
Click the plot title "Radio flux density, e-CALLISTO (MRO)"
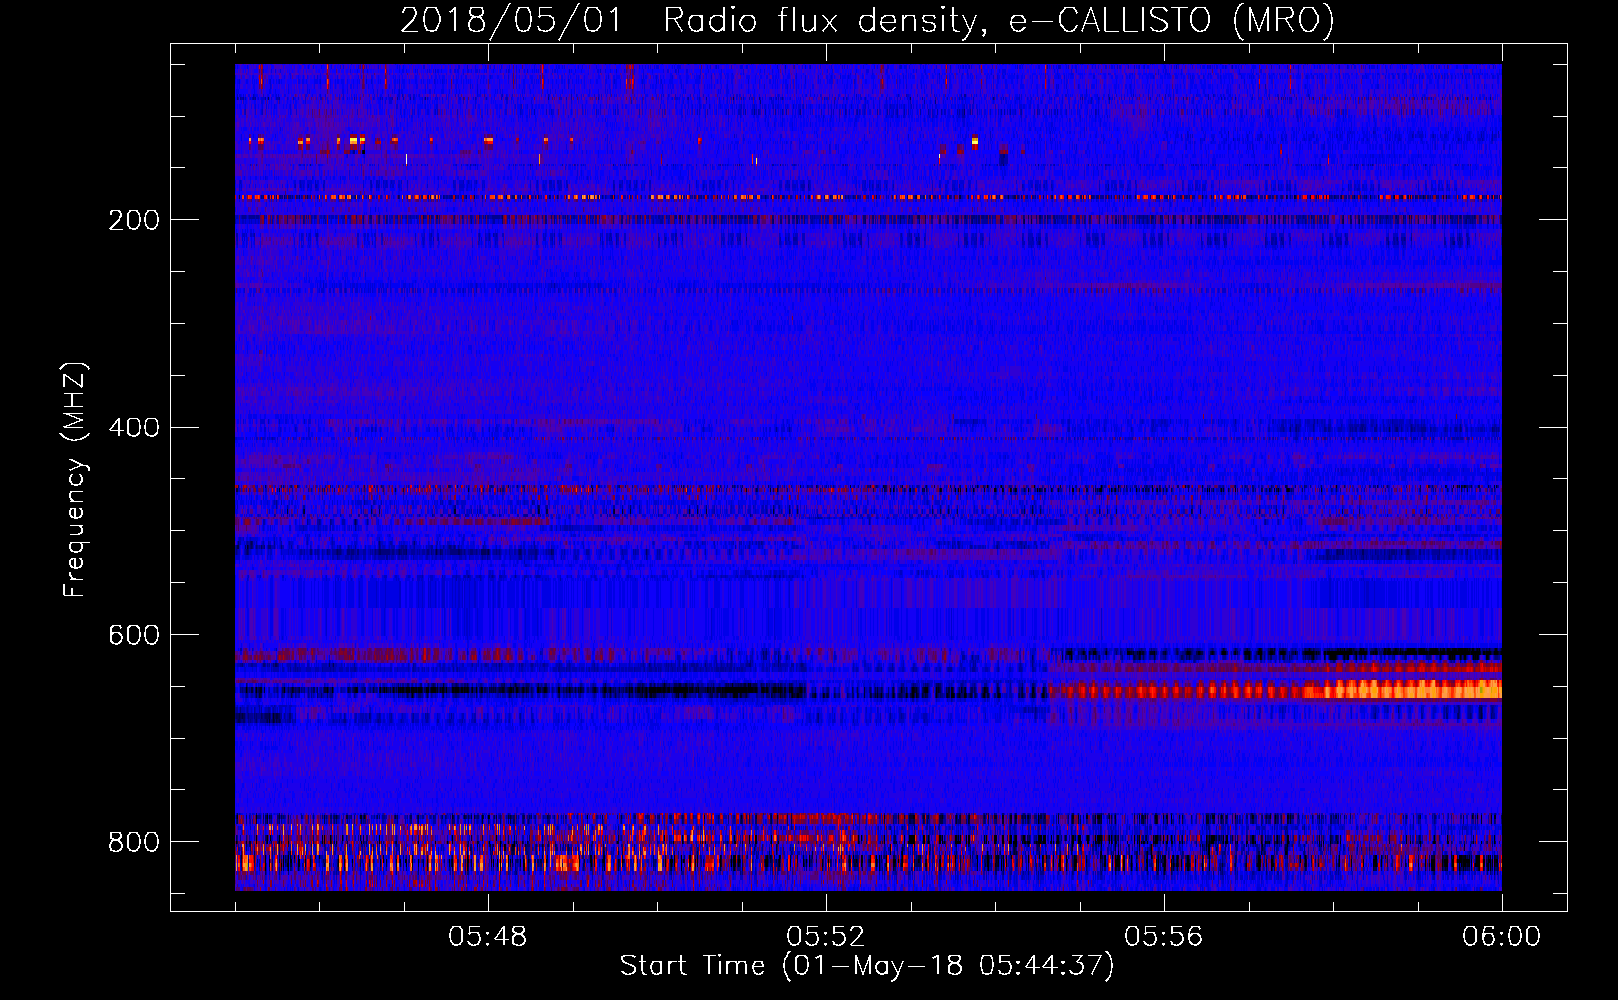(x=999, y=20)
